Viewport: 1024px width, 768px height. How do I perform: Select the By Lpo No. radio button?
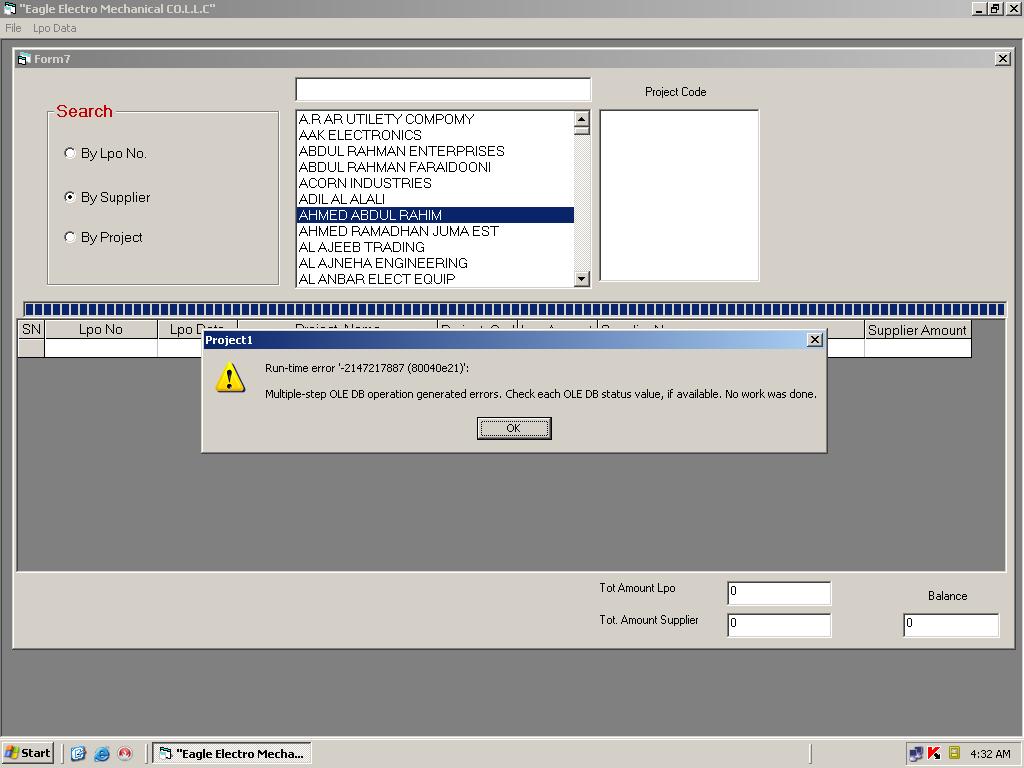pyautogui.click(x=70, y=153)
